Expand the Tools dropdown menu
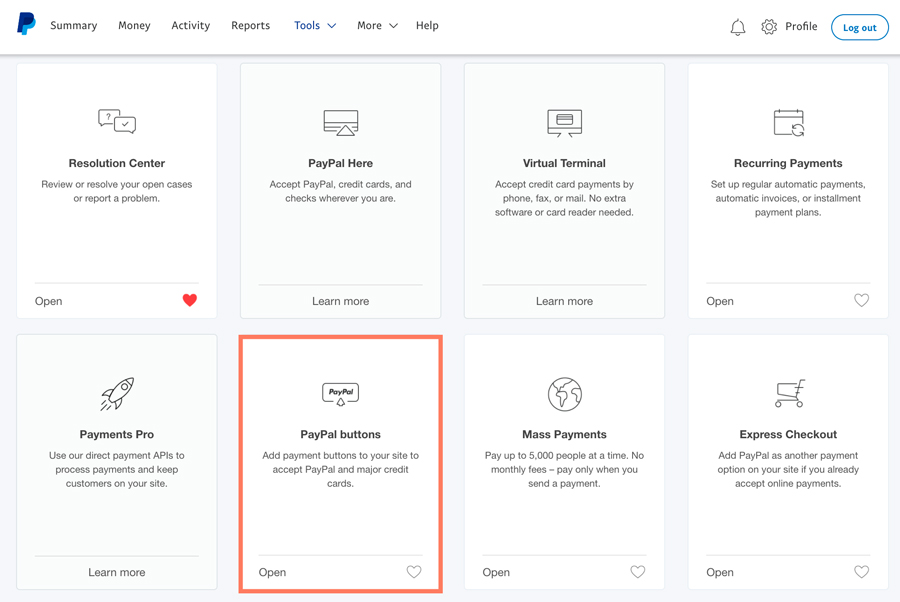This screenshot has width=900, height=602. pos(315,25)
